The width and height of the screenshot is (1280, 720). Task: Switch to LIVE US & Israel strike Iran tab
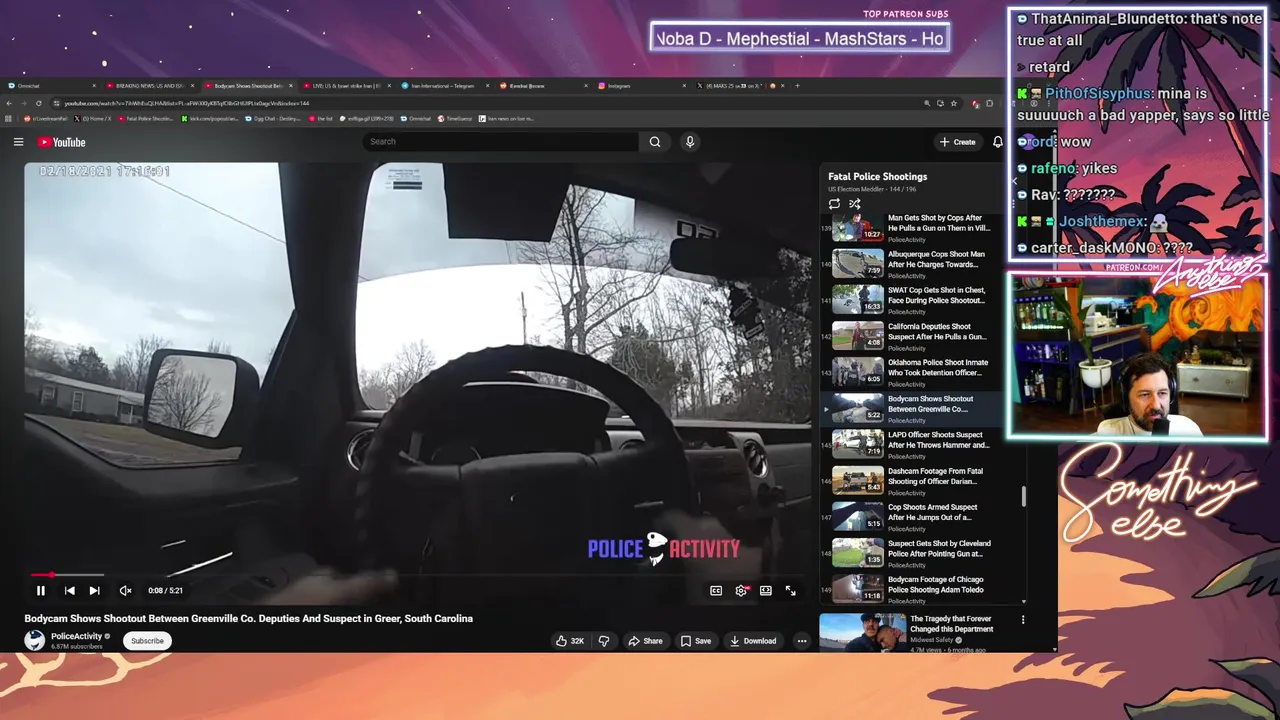pos(346,86)
